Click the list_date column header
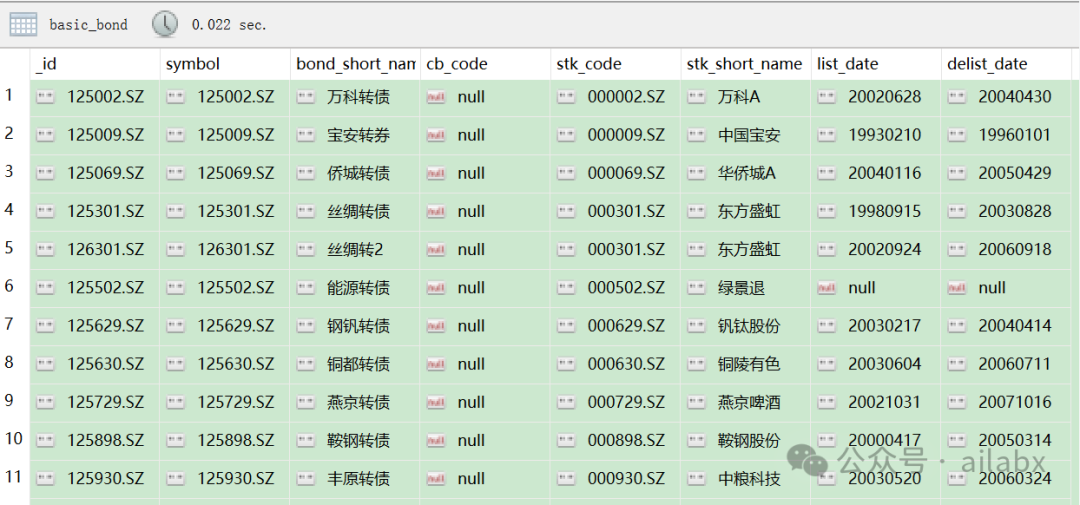This screenshot has height=505, width=1080. coord(875,64)
